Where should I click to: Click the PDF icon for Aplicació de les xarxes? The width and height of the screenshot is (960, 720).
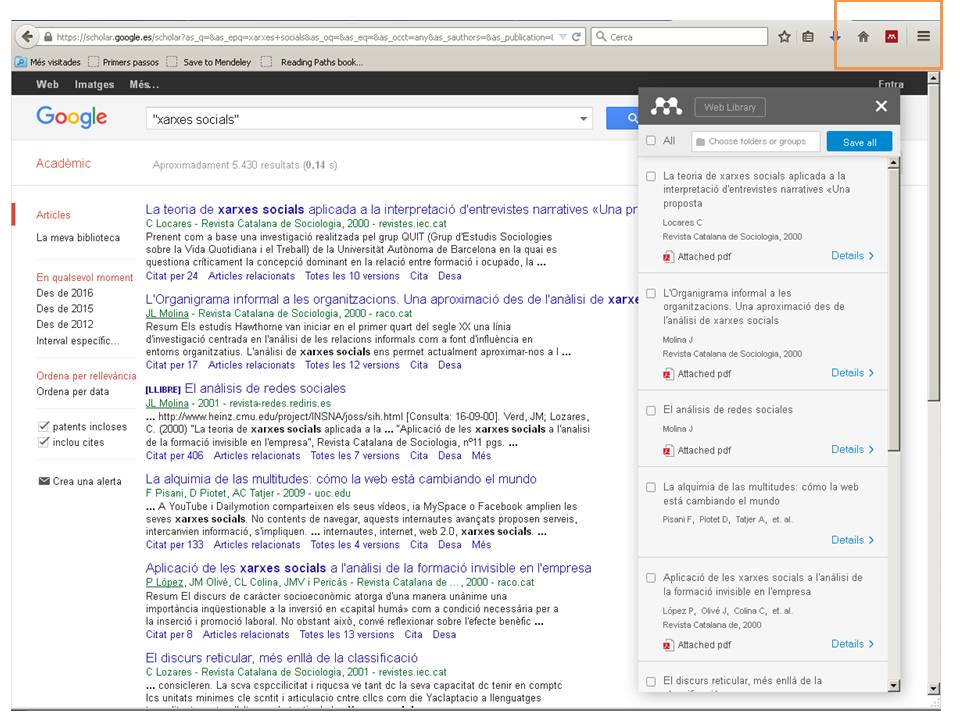click(668, 645)
